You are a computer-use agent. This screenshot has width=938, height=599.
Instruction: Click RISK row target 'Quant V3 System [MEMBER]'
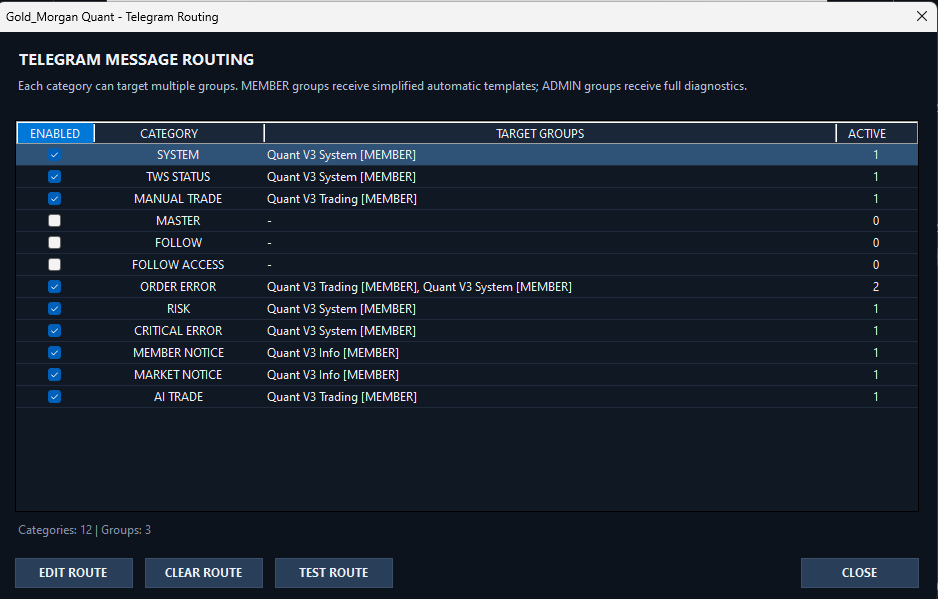(x=341, y=309)
